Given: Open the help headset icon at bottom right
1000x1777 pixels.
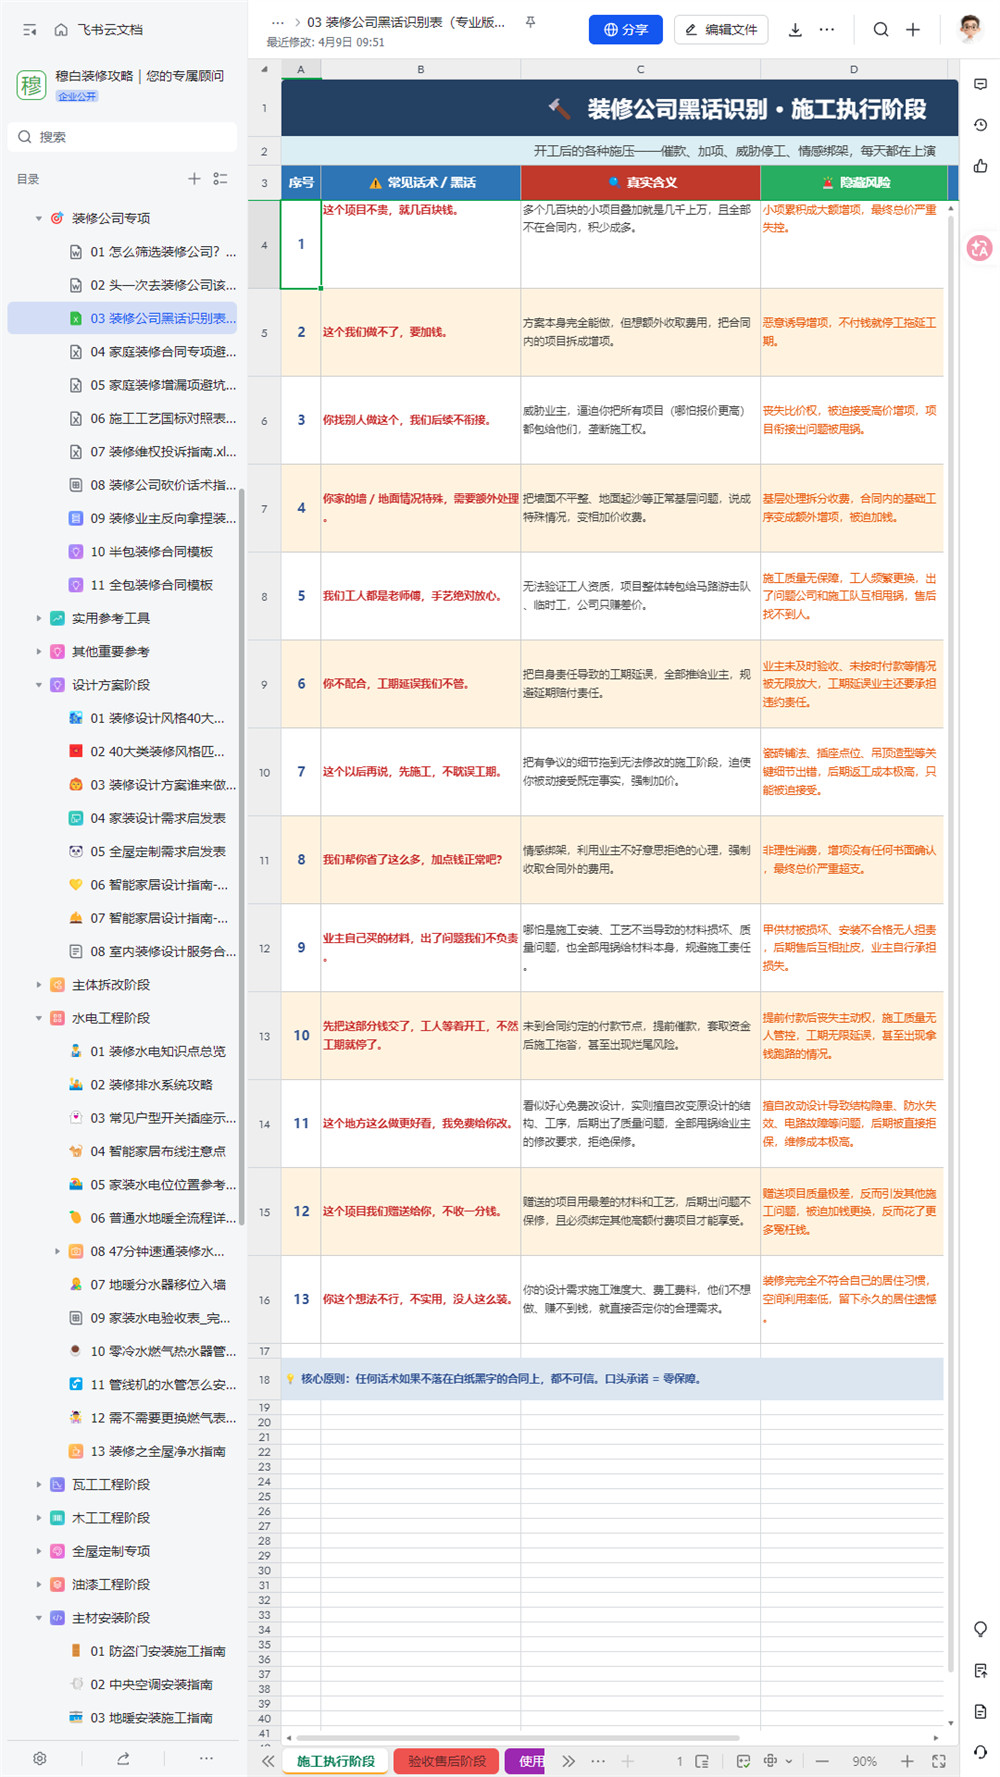Looking at the screenshot, I should (981, 1753).
